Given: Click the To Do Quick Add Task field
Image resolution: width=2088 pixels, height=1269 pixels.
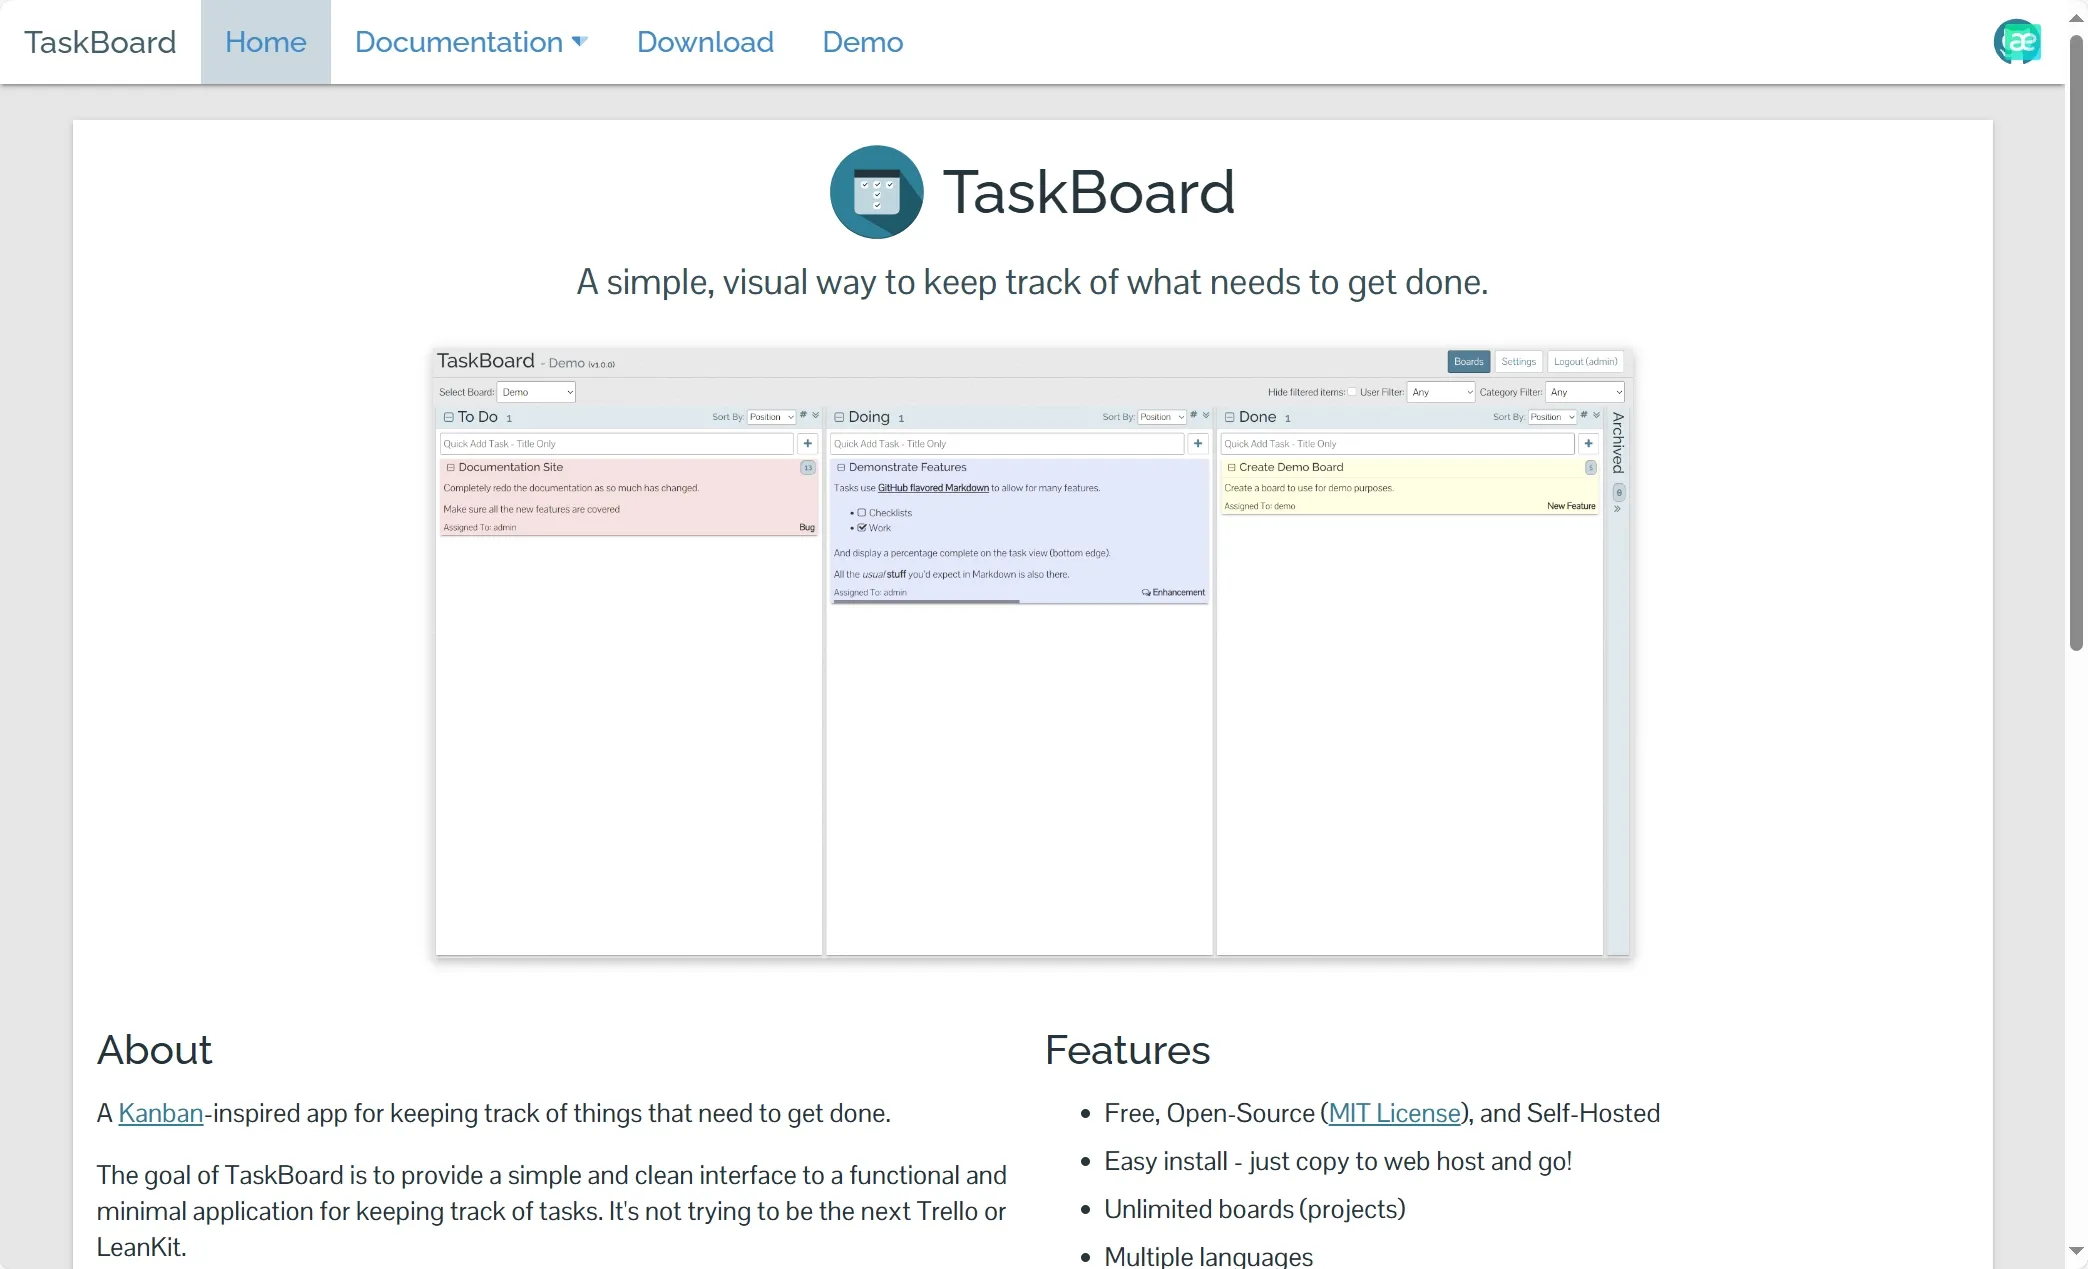Looking at the screenshot, I should (x=616, y=444).
